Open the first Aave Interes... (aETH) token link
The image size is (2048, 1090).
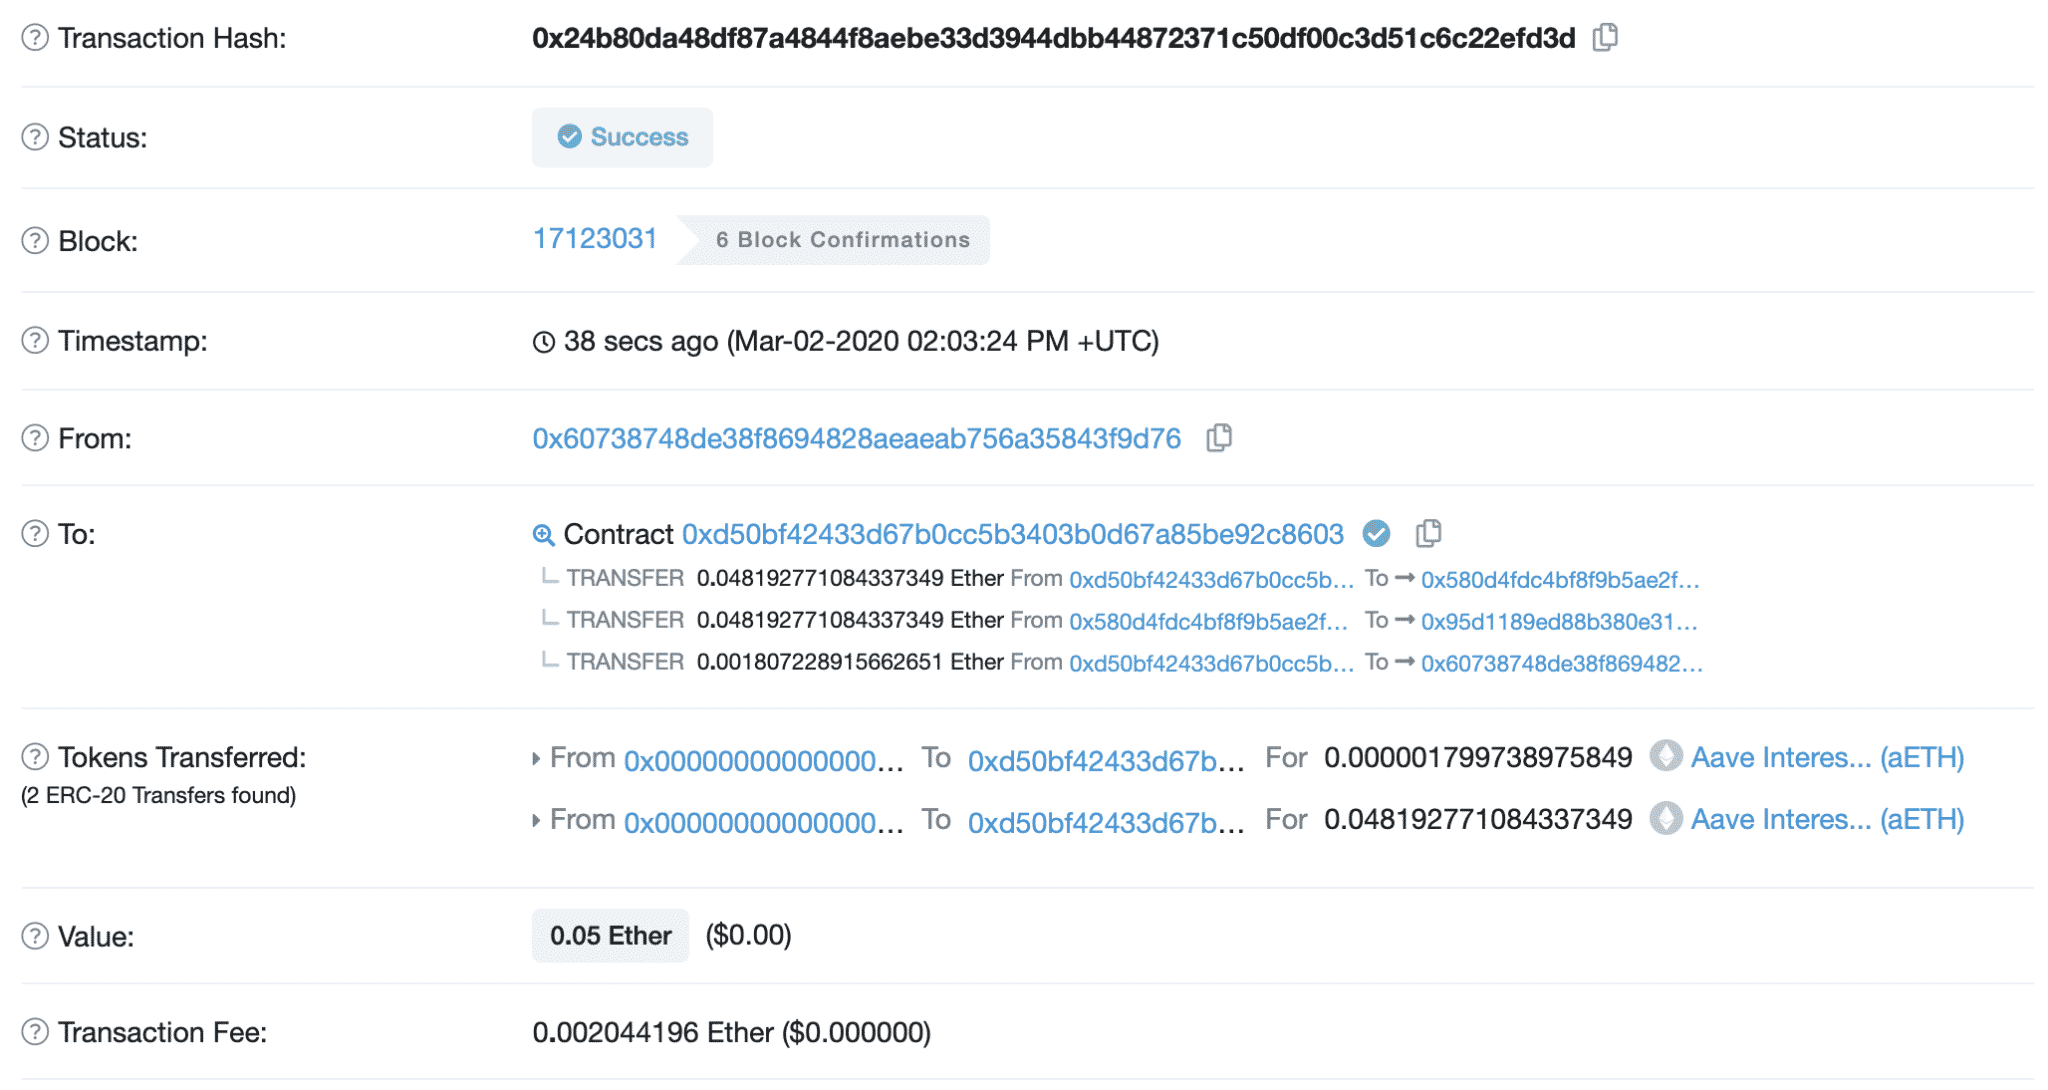pyautogui.click(x=1827, y=758)
